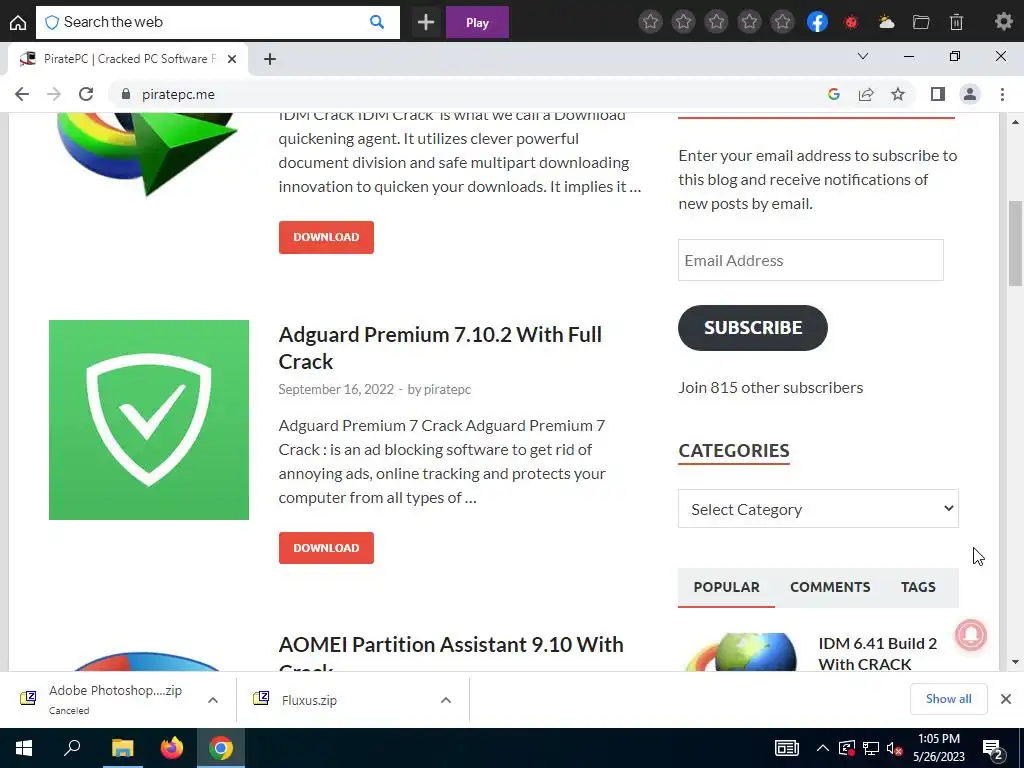
Task: Click the red notification bell bubble
Action: [x=970, y=635]
